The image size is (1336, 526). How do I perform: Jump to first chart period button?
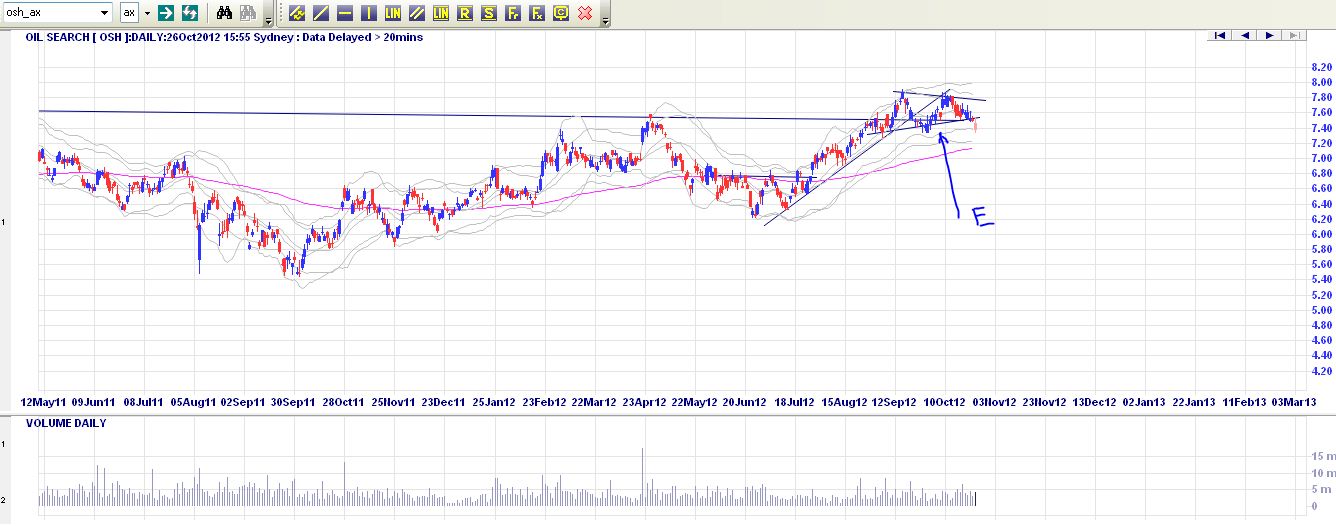click(x=1219, y=35)
